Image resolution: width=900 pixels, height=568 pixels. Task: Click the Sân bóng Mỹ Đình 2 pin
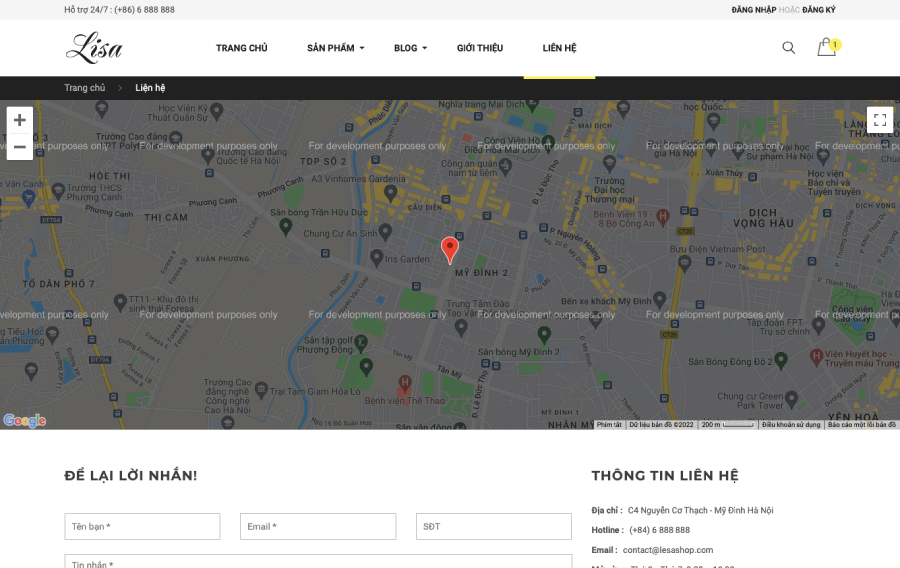point(544,334)
